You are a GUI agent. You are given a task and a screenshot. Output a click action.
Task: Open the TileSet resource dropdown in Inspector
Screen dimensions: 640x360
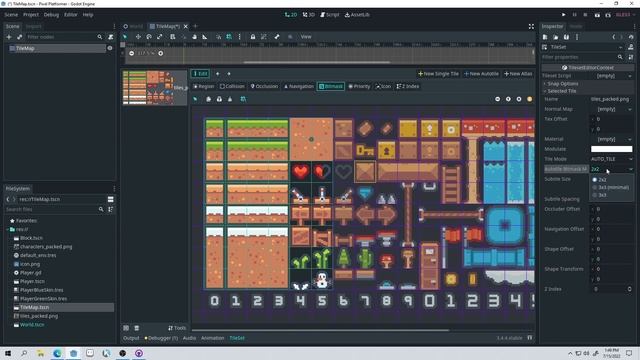584,47
